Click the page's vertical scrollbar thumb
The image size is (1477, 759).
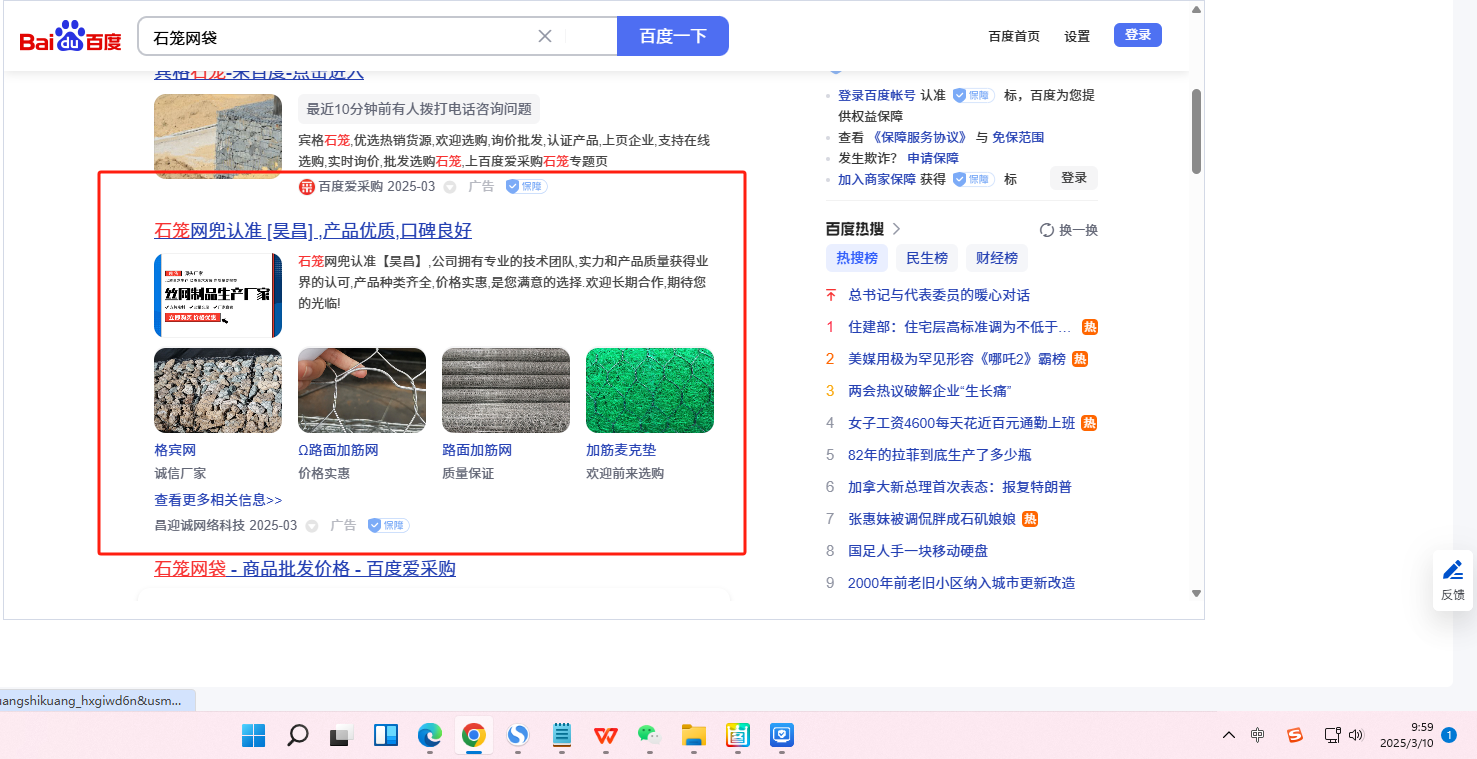coord(1196,130)
